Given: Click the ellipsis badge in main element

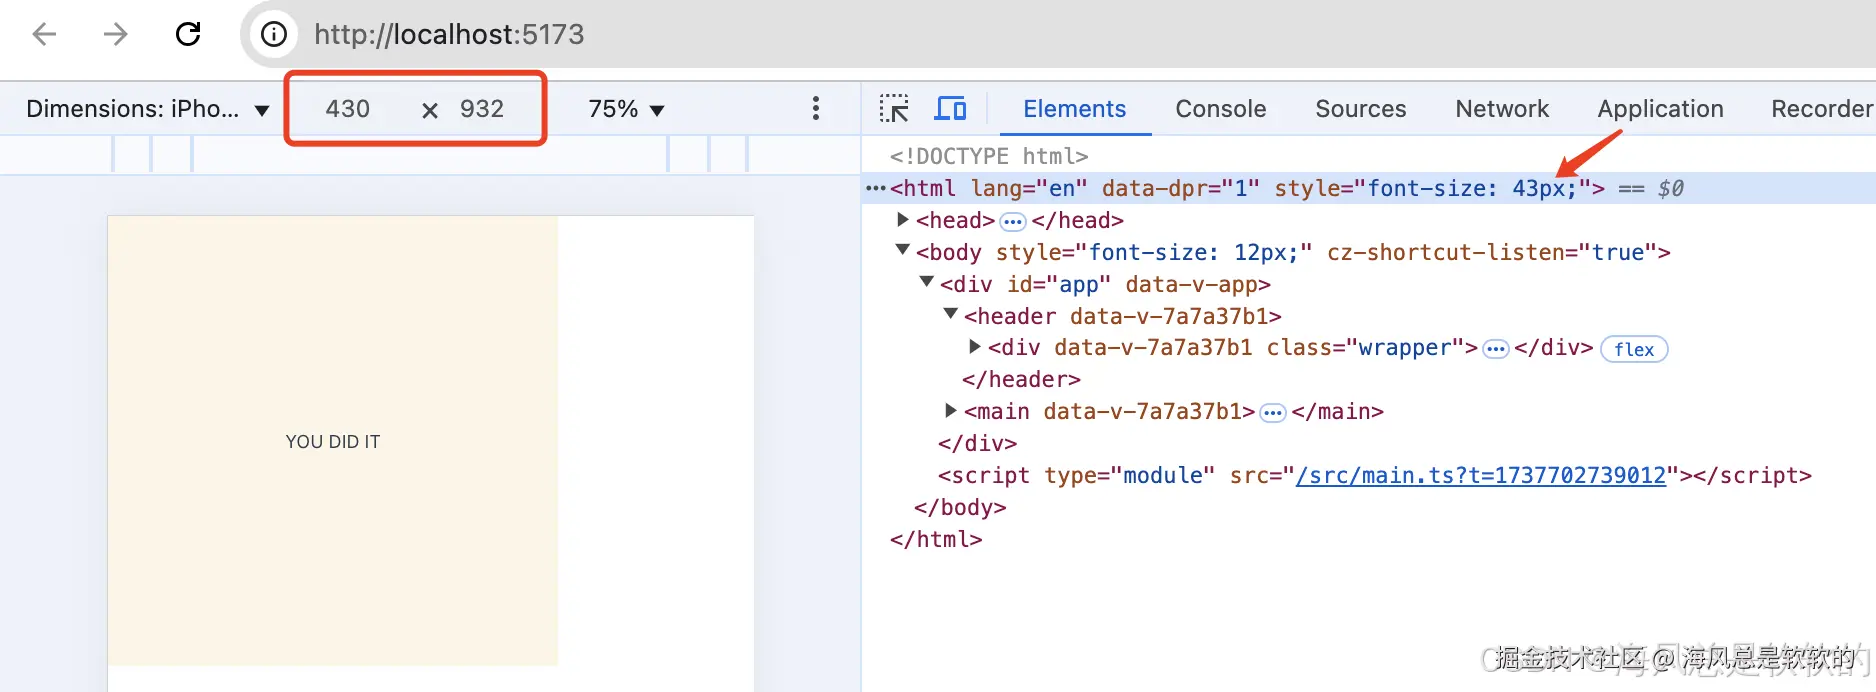Looking at the screenshot, I should click(x=1273, y=413).
